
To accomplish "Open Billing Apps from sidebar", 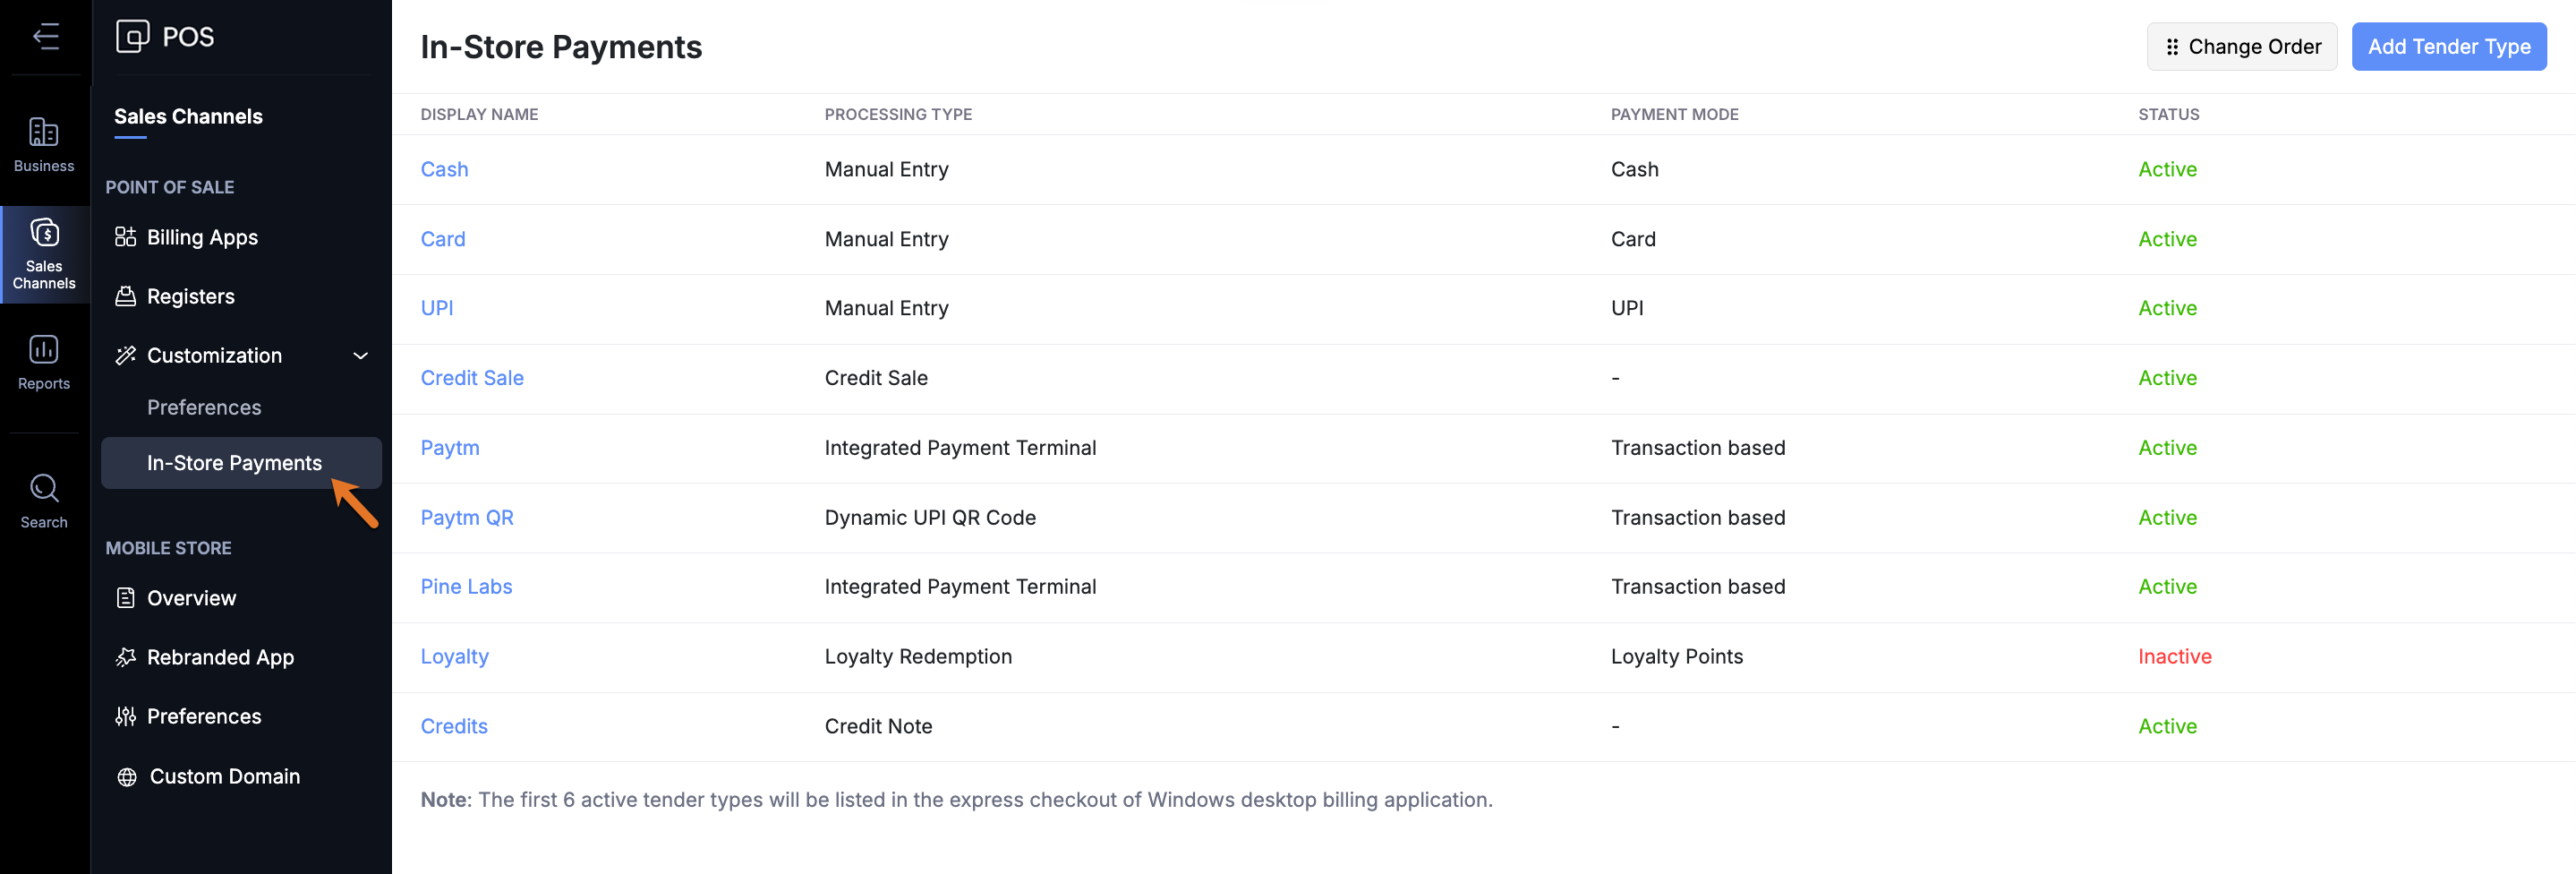I will click(x=202, y=237).
